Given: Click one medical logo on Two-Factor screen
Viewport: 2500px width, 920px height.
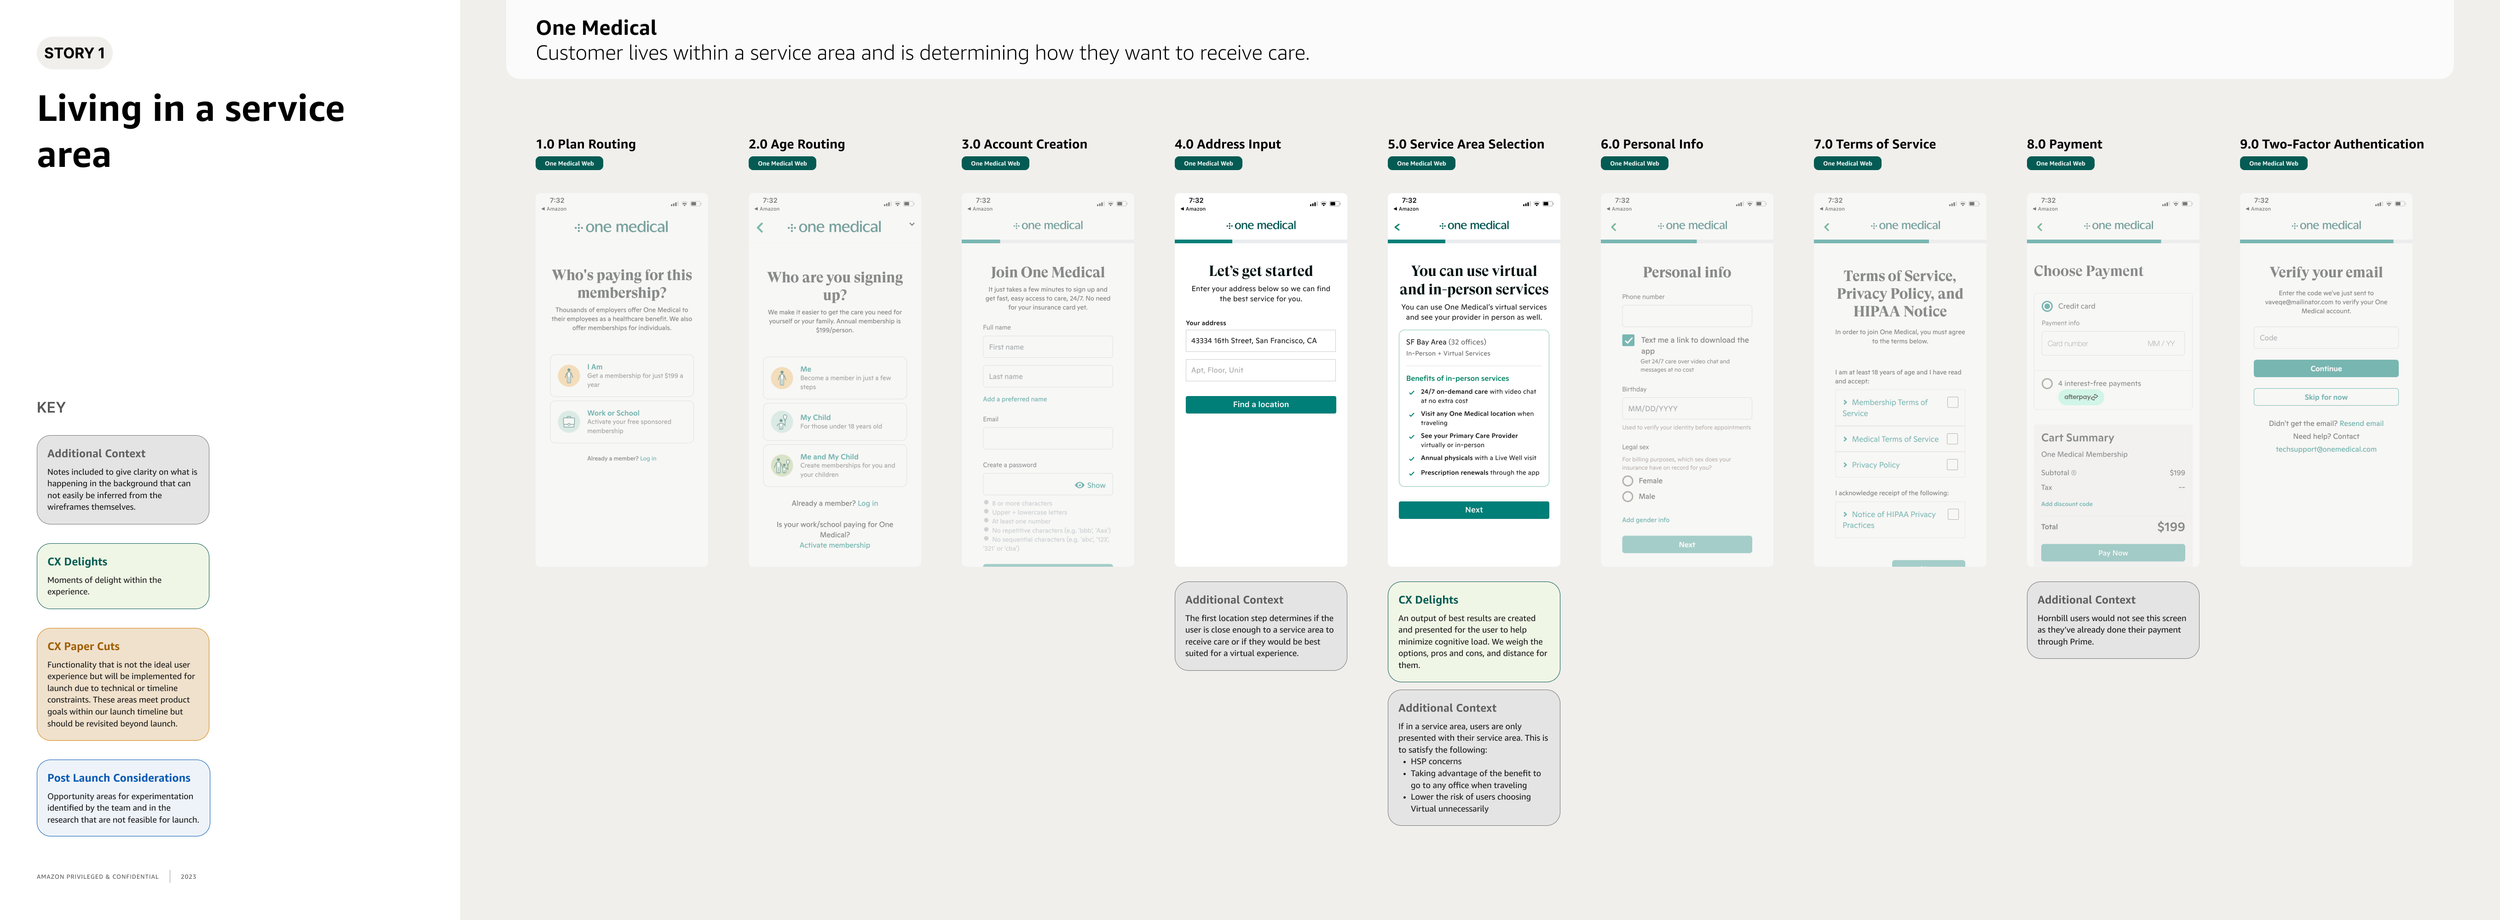Looking at the screenshot, I should (x=2326, y=225).
